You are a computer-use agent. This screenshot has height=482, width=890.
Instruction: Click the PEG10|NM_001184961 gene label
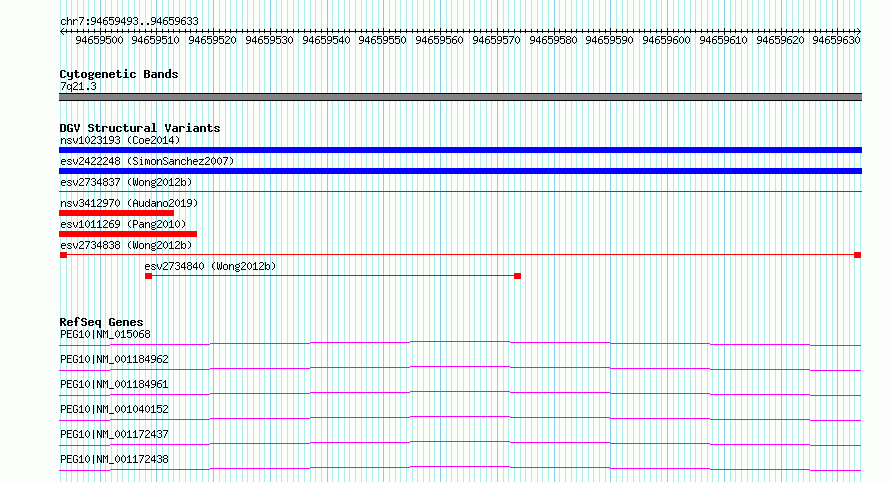(114, 384)
